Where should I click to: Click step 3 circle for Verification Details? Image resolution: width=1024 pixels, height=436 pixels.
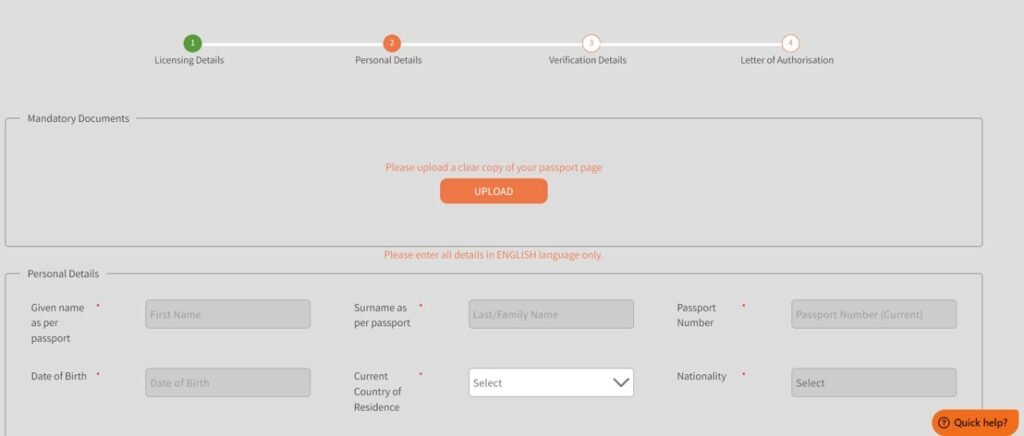click(x=591, y=43)
